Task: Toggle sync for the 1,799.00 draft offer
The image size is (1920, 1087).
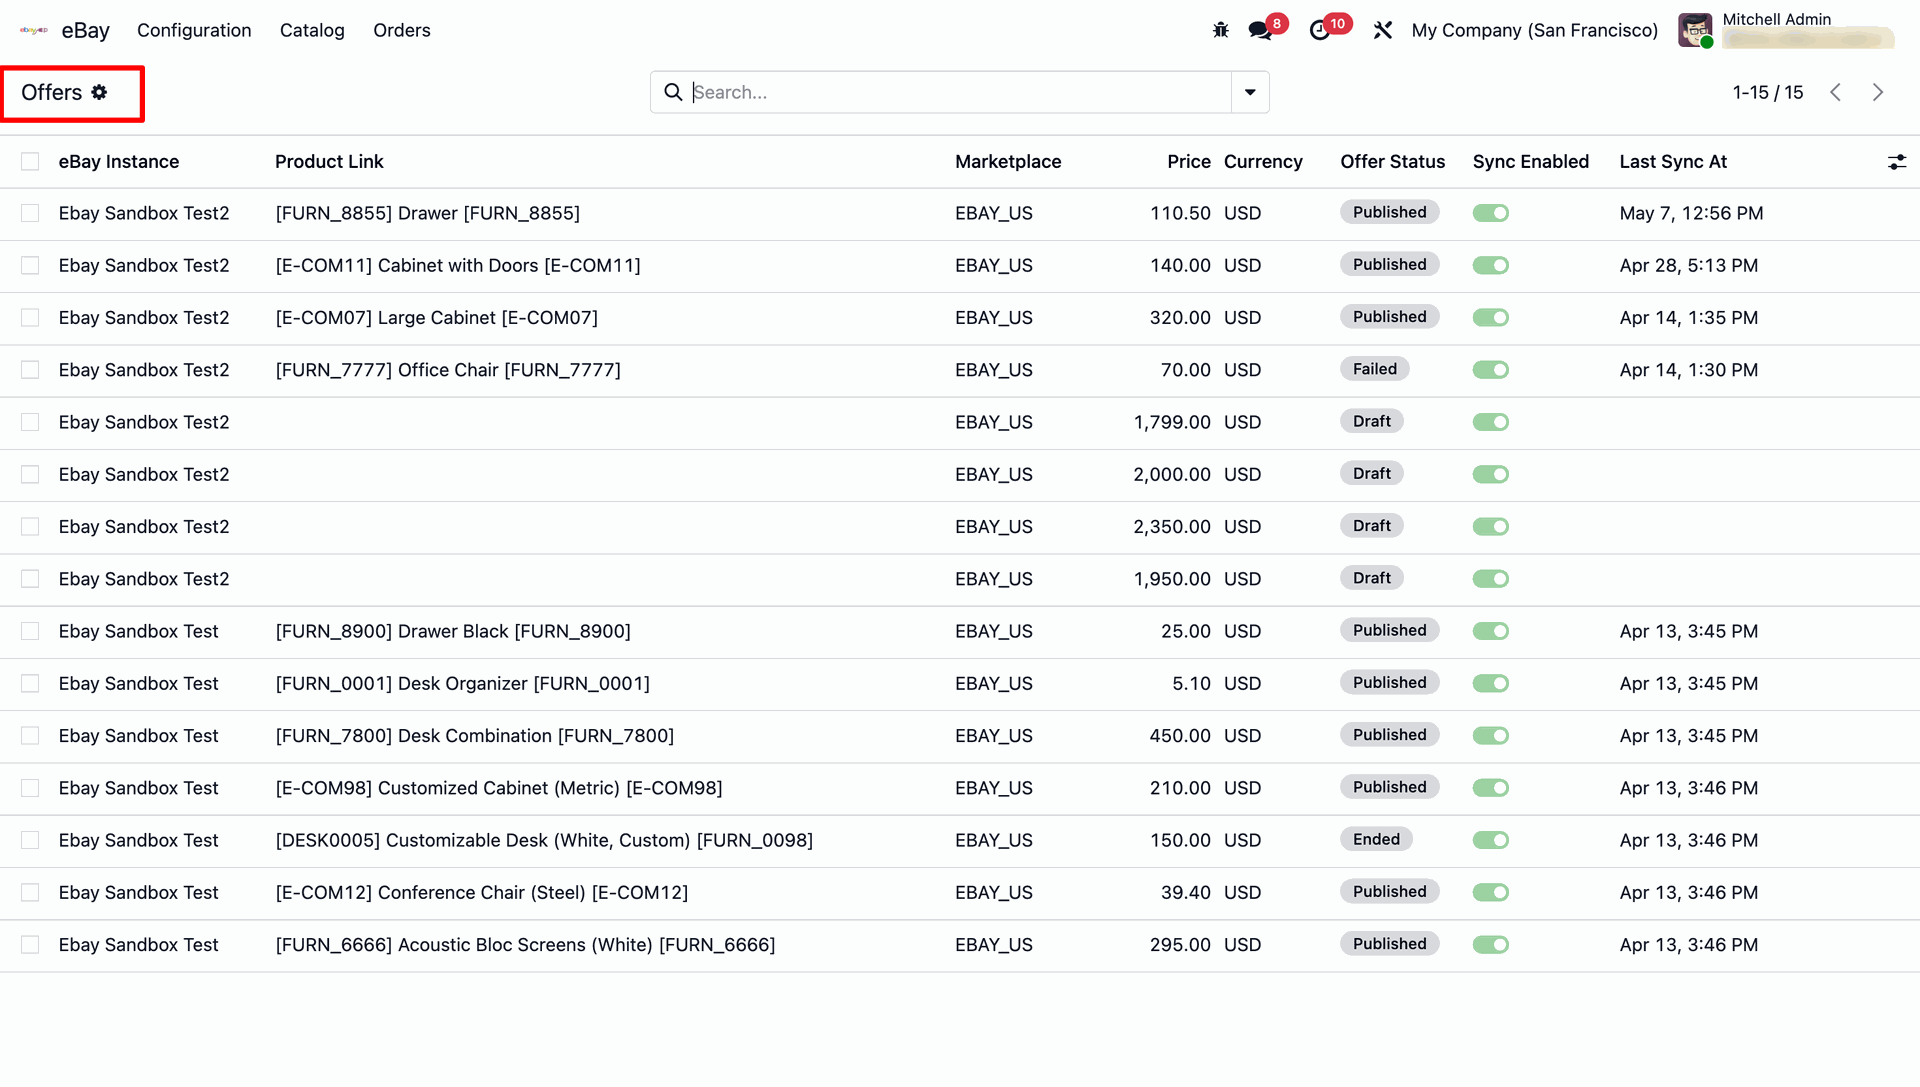Action: [1490, 422]
